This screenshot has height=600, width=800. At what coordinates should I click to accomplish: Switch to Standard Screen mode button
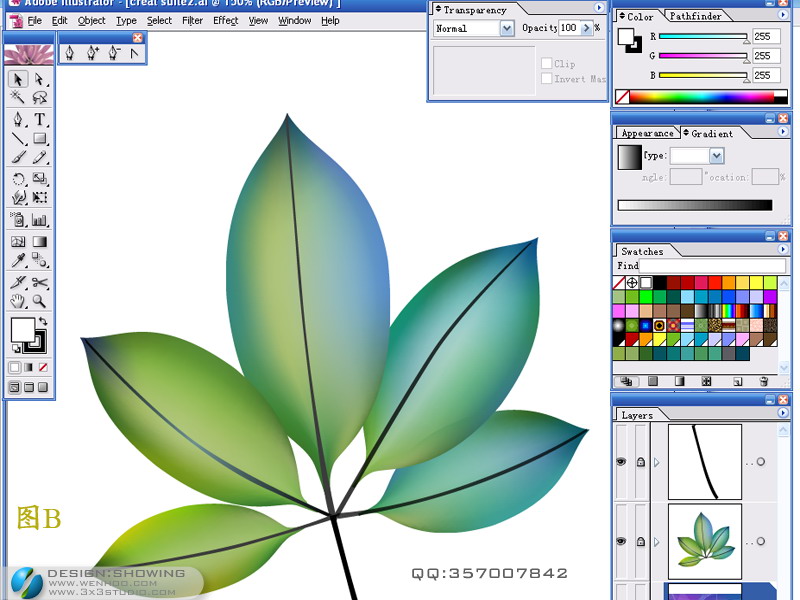click(x=14, y=387)
